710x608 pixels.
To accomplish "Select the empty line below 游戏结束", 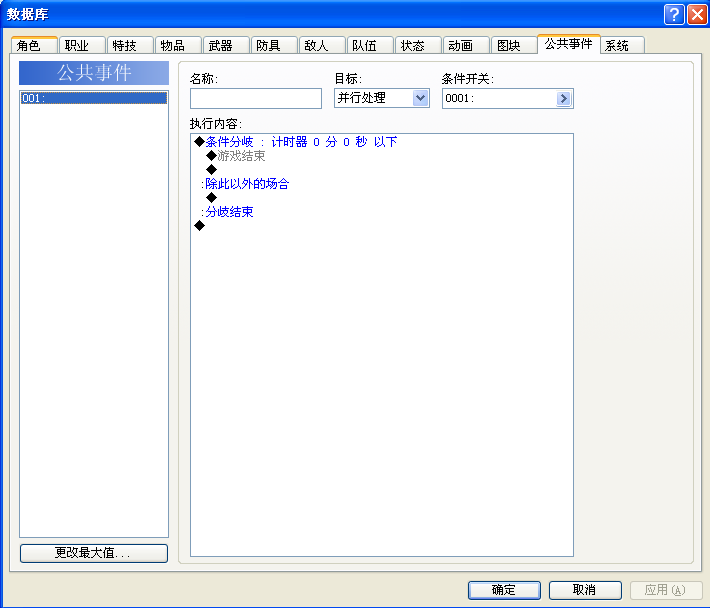I will click(x=382, y=170).
